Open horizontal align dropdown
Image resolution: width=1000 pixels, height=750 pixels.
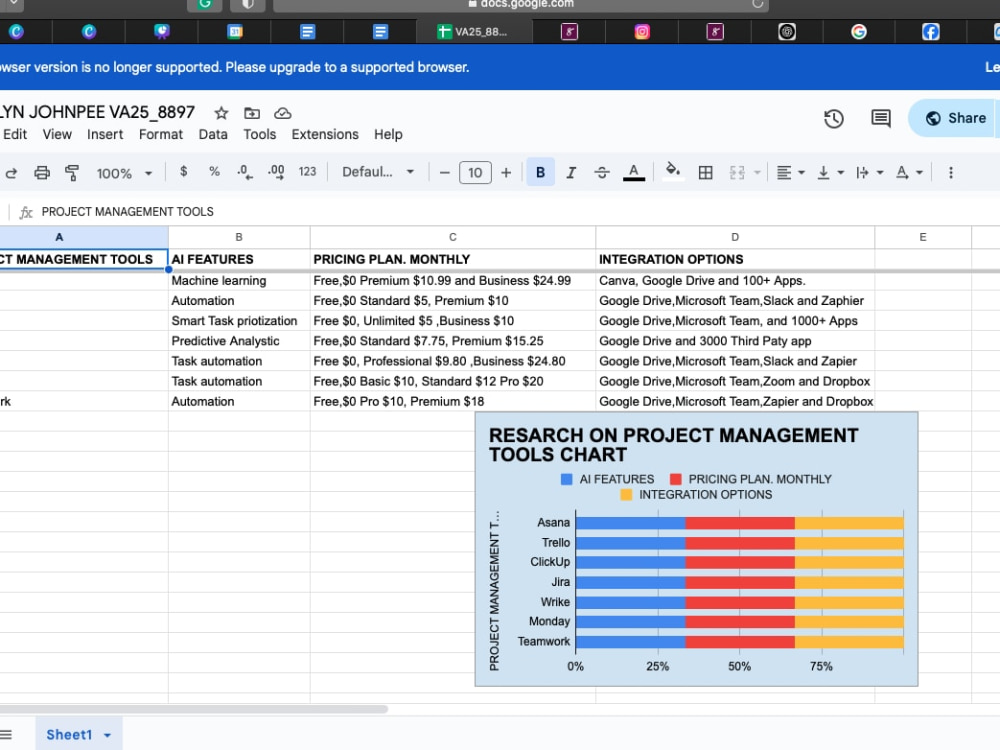[x=790, y=173]
